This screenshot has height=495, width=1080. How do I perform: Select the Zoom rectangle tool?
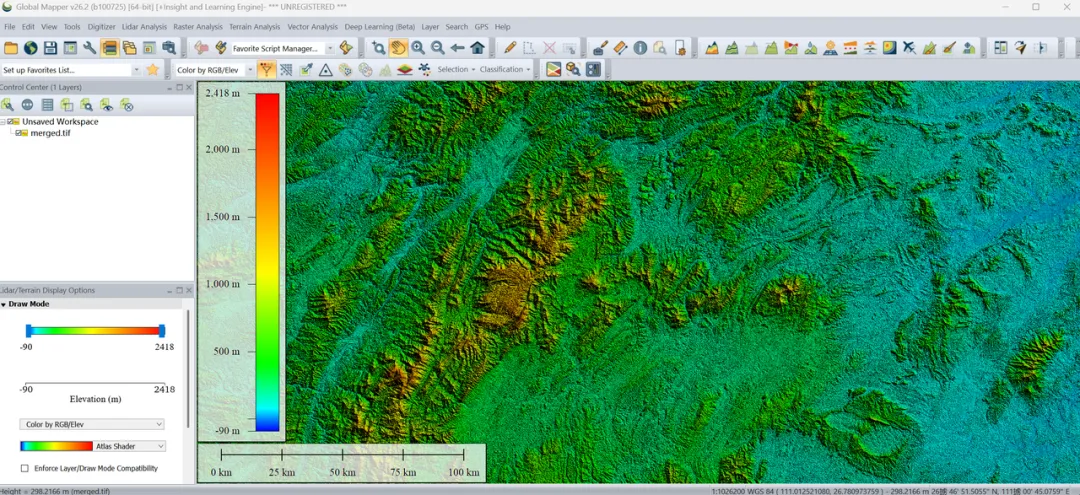point(378,48)
